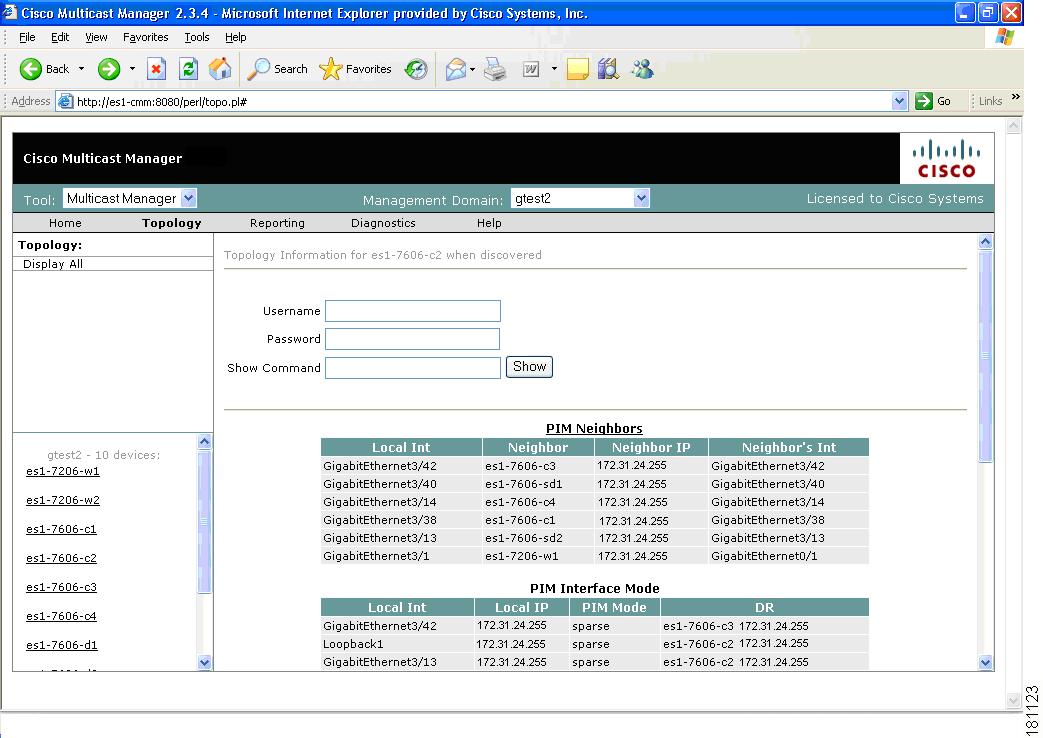Screen dimensions: 1043x738
Task: Click the Display All link
Action: point(53,264)
